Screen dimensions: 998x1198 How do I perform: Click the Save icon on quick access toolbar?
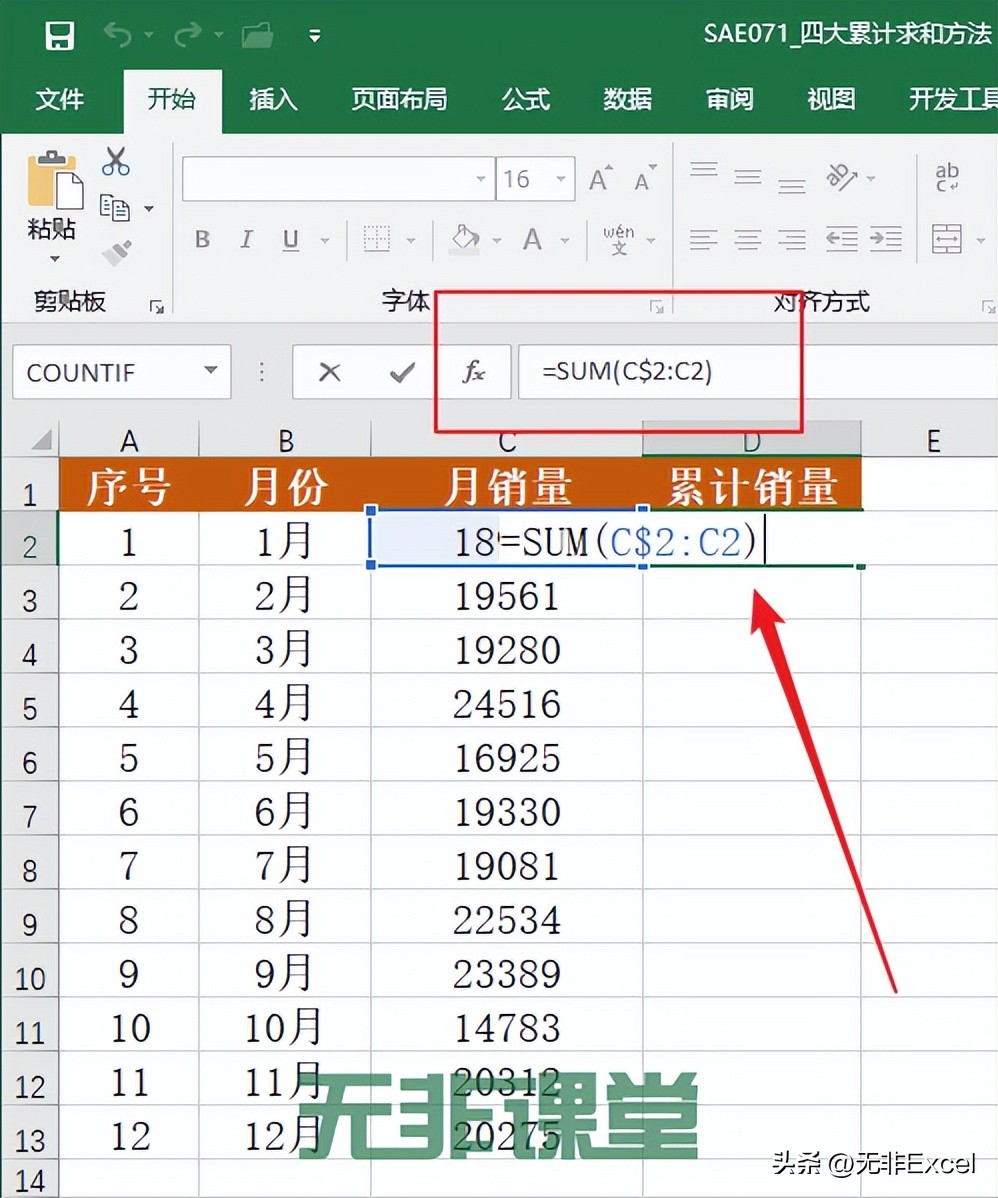click(x=59, y=35)
